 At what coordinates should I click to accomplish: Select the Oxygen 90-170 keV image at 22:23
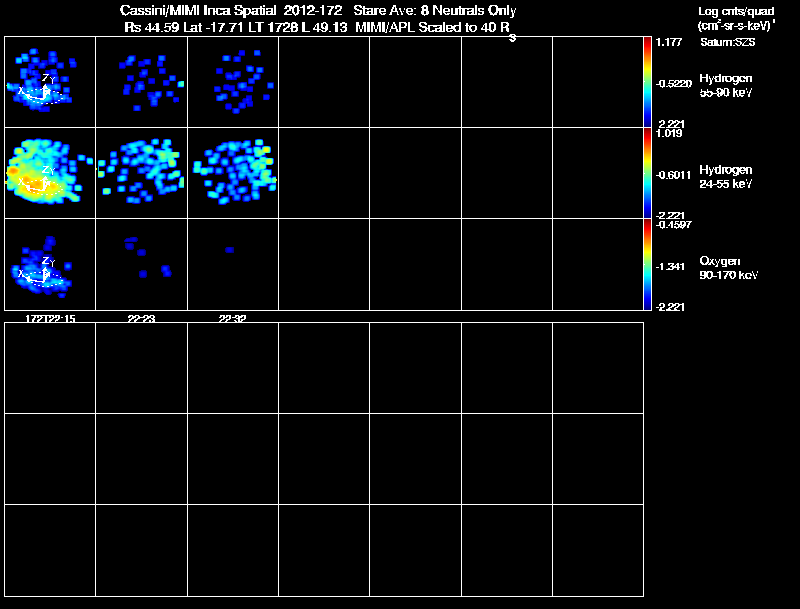[141, 264]
